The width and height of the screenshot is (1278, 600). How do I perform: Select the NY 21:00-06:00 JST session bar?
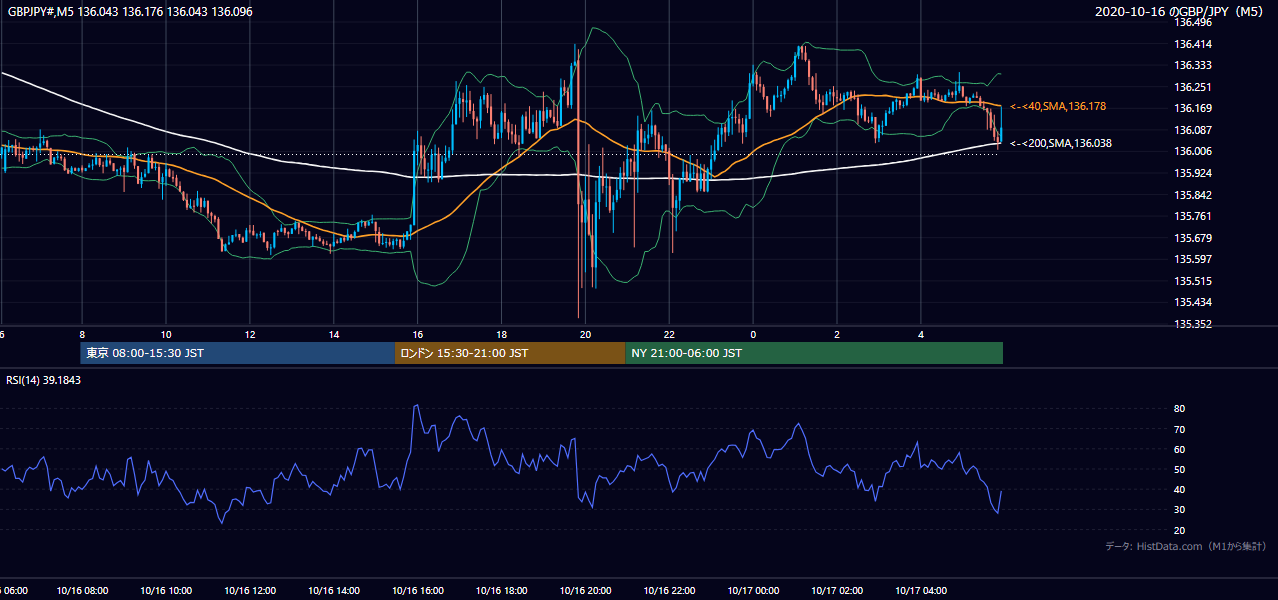coord(814,353)
